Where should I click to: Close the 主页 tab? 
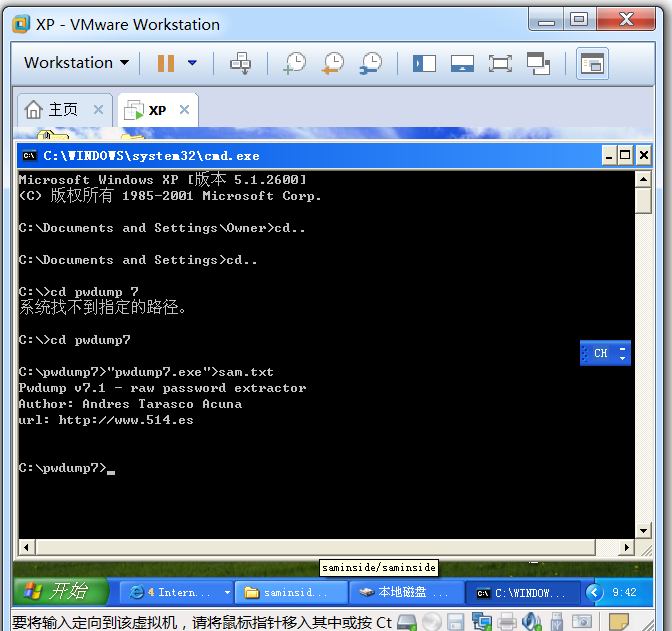[98, 110]
